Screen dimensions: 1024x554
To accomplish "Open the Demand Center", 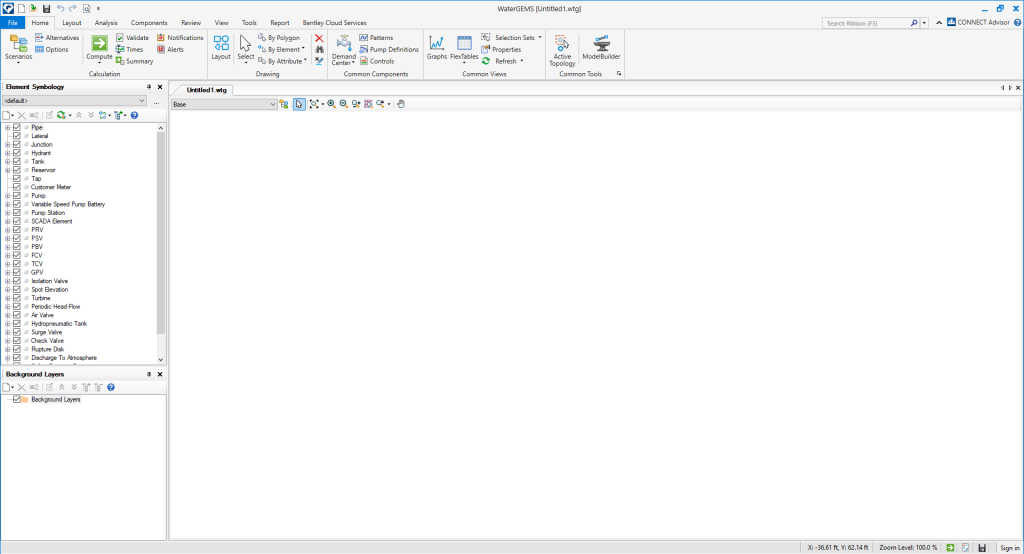I will [x=344, y=50].
